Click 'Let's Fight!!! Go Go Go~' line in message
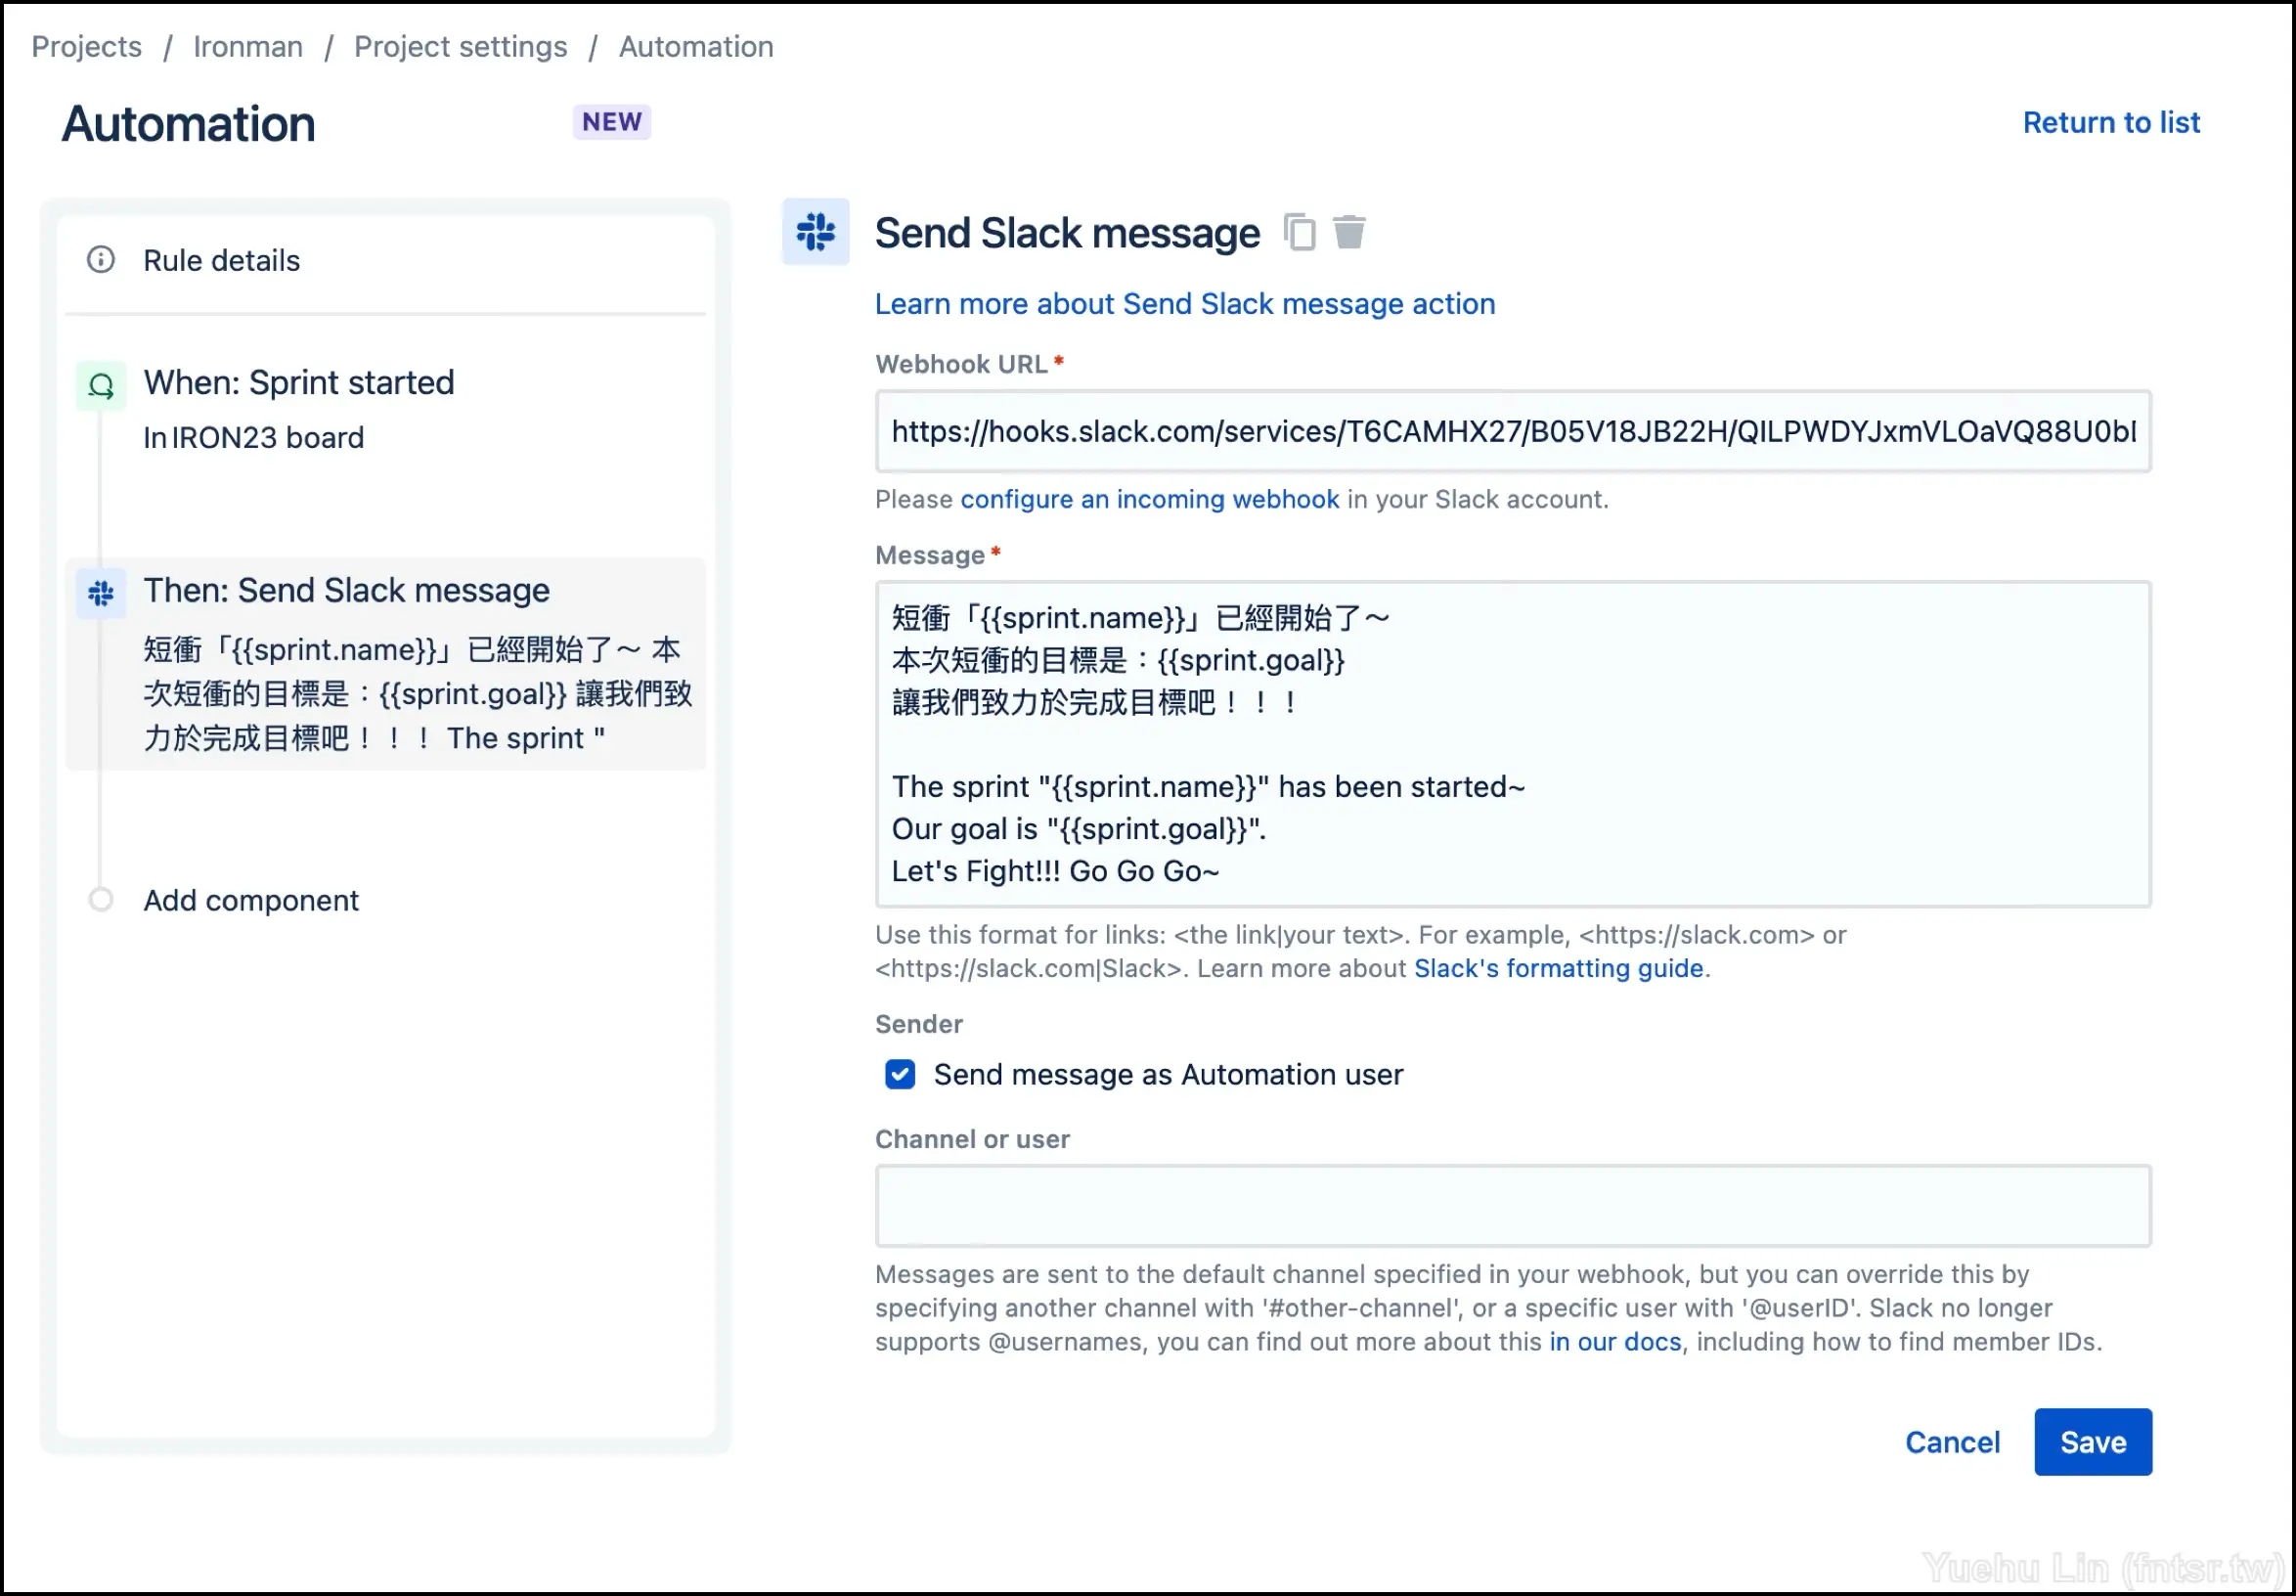This screenshot has height=1596, width=2296. click(x=1055, y=872)
